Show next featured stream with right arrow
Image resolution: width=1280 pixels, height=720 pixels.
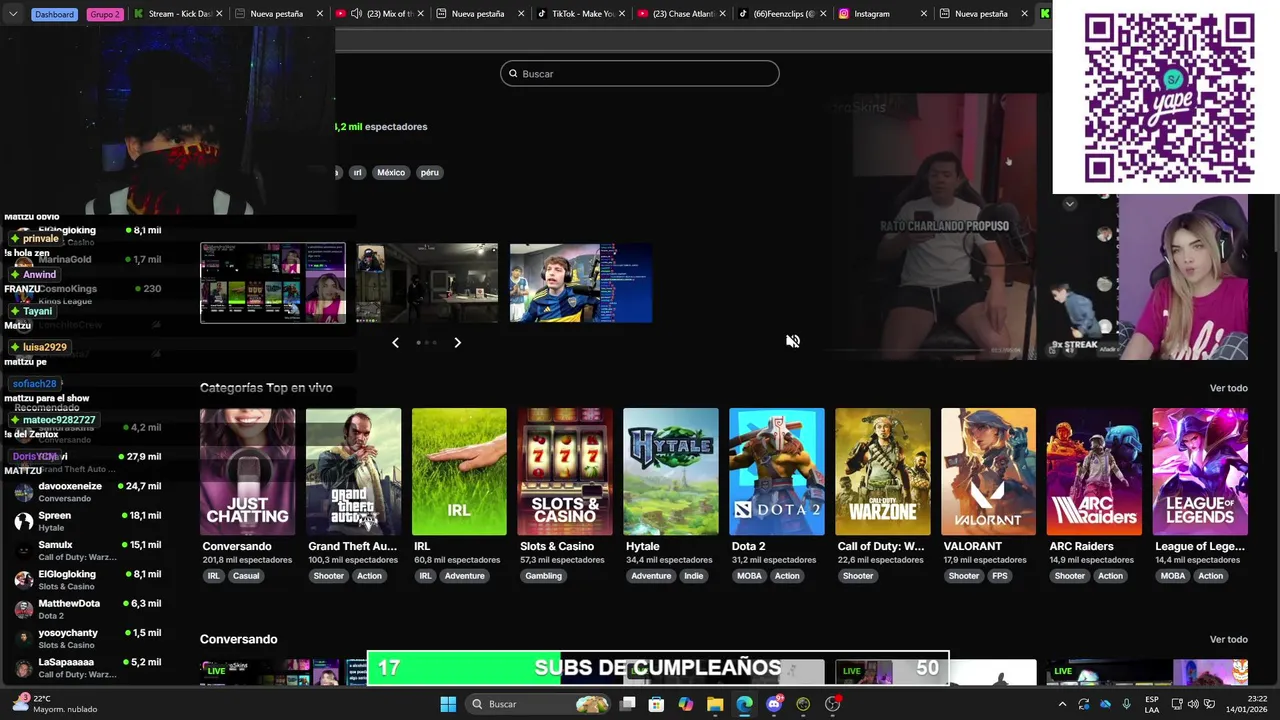(458, 343)
